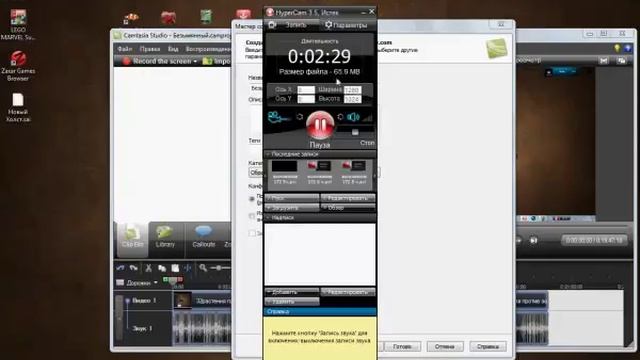Click the Загрузить button in HyperCam
Screen dimensions: 640x360
pyautogui.click(x=292, y=207)
